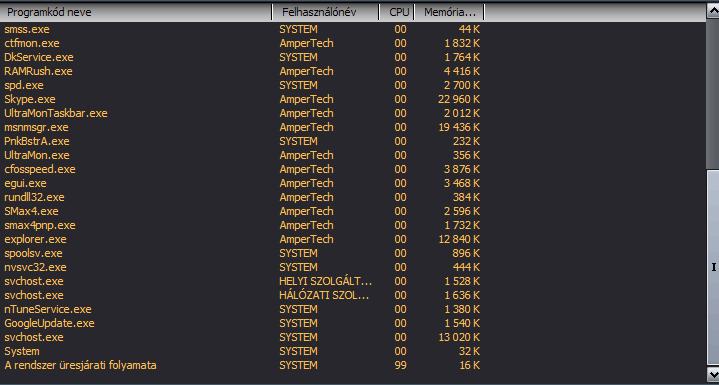Select the explorer.exe process
The height and width of the screenshot is (385, 719).
(352, 239)
